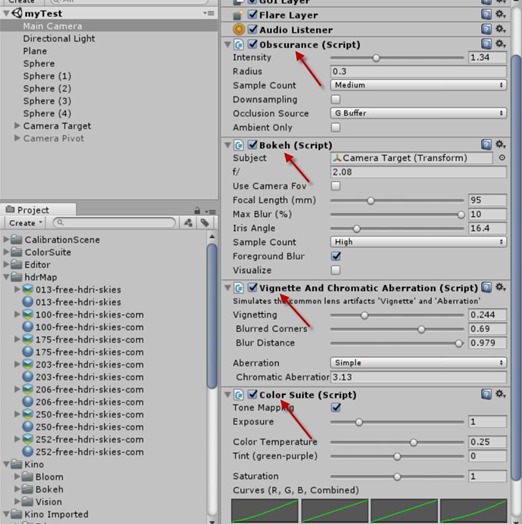Open the Project Create button menu
This screenshot has height=524, width=522.
tap(25, 223)
